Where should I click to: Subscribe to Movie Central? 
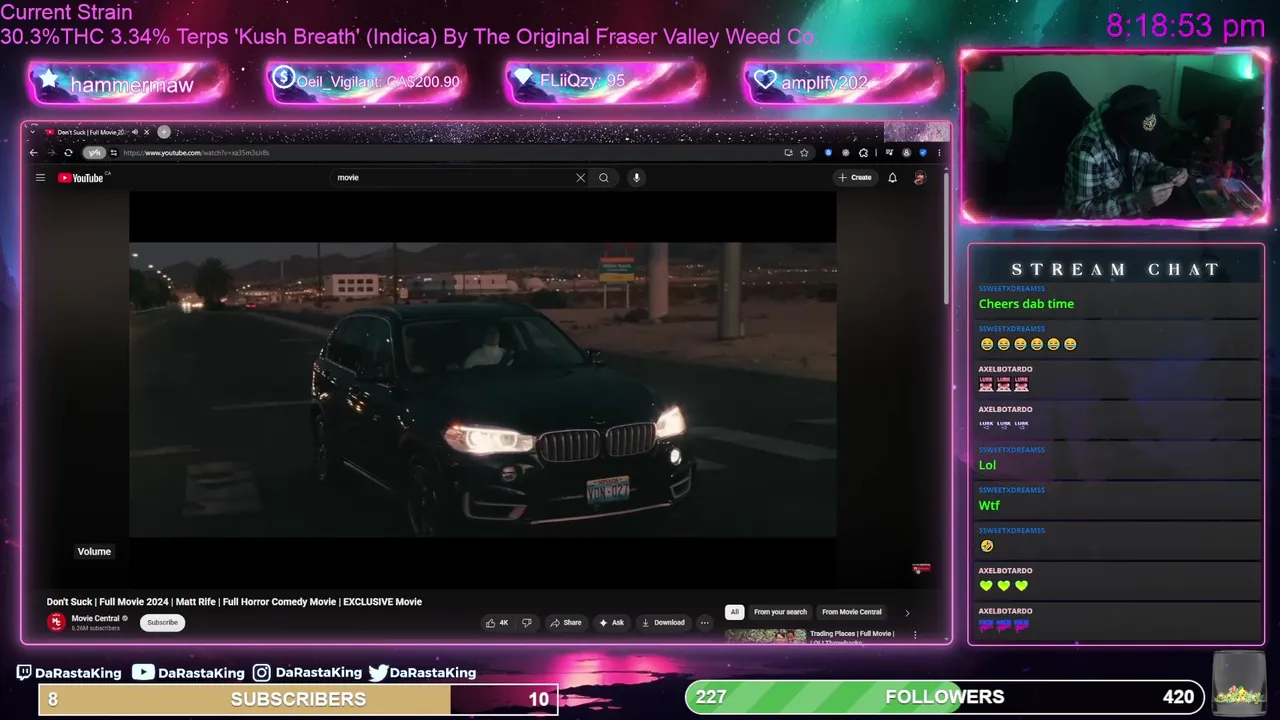(x=162, y=622)
